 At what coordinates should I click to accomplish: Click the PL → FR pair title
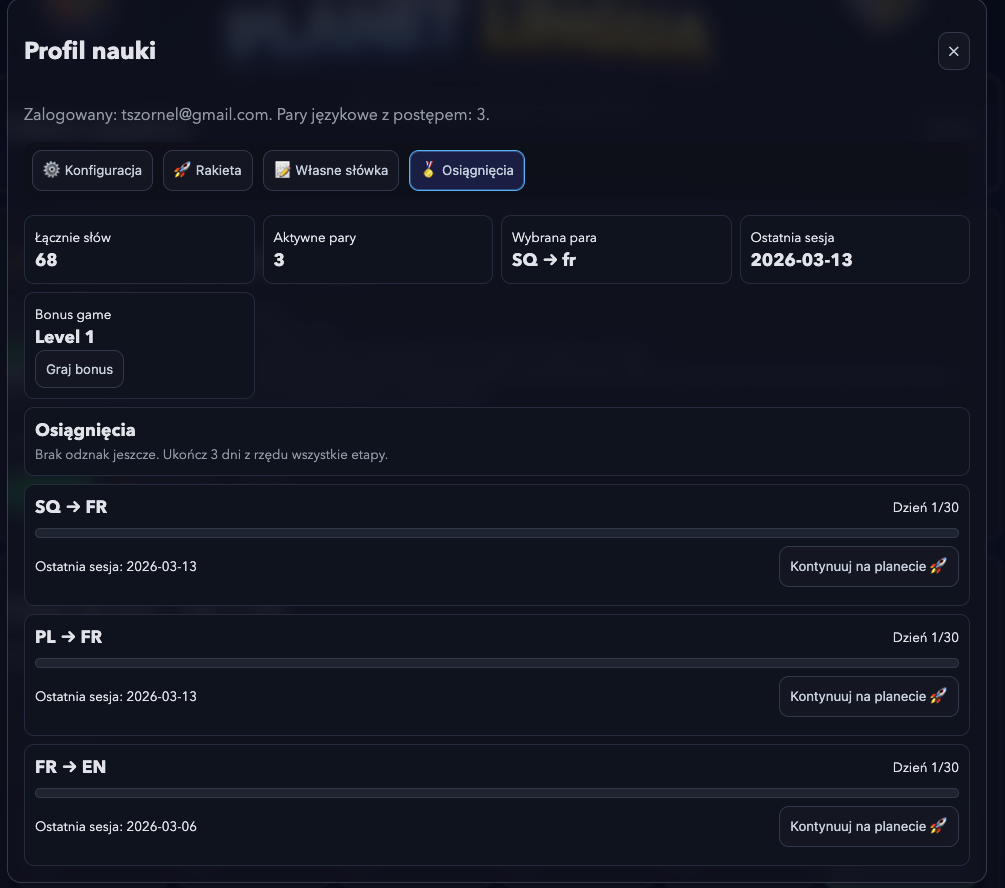coord(69,637)
